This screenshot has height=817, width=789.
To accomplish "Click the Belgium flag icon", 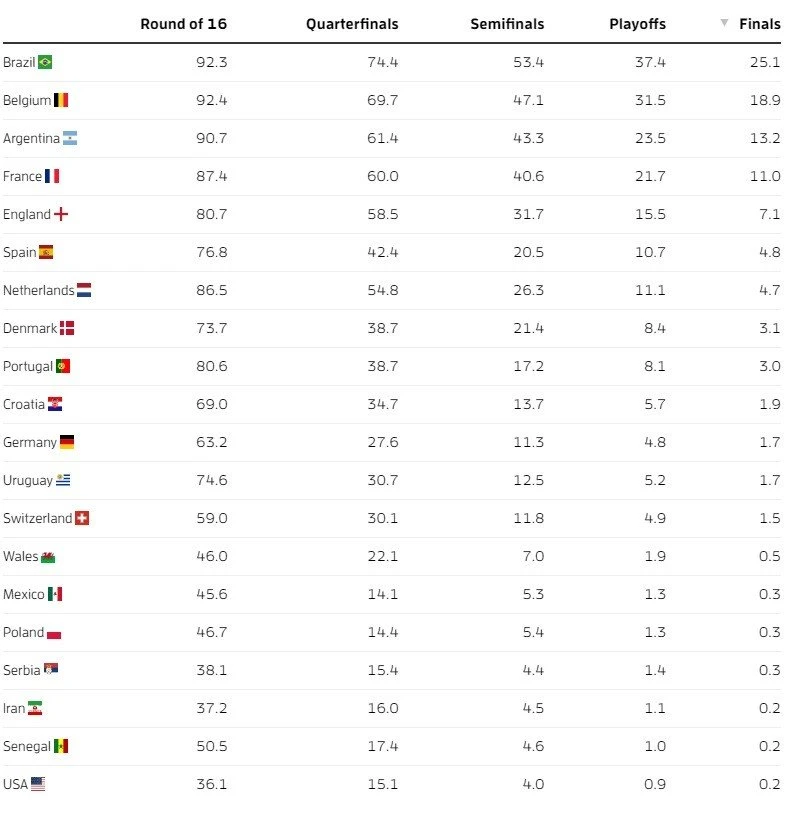I will pyautogui.click(x=61, y=100).
